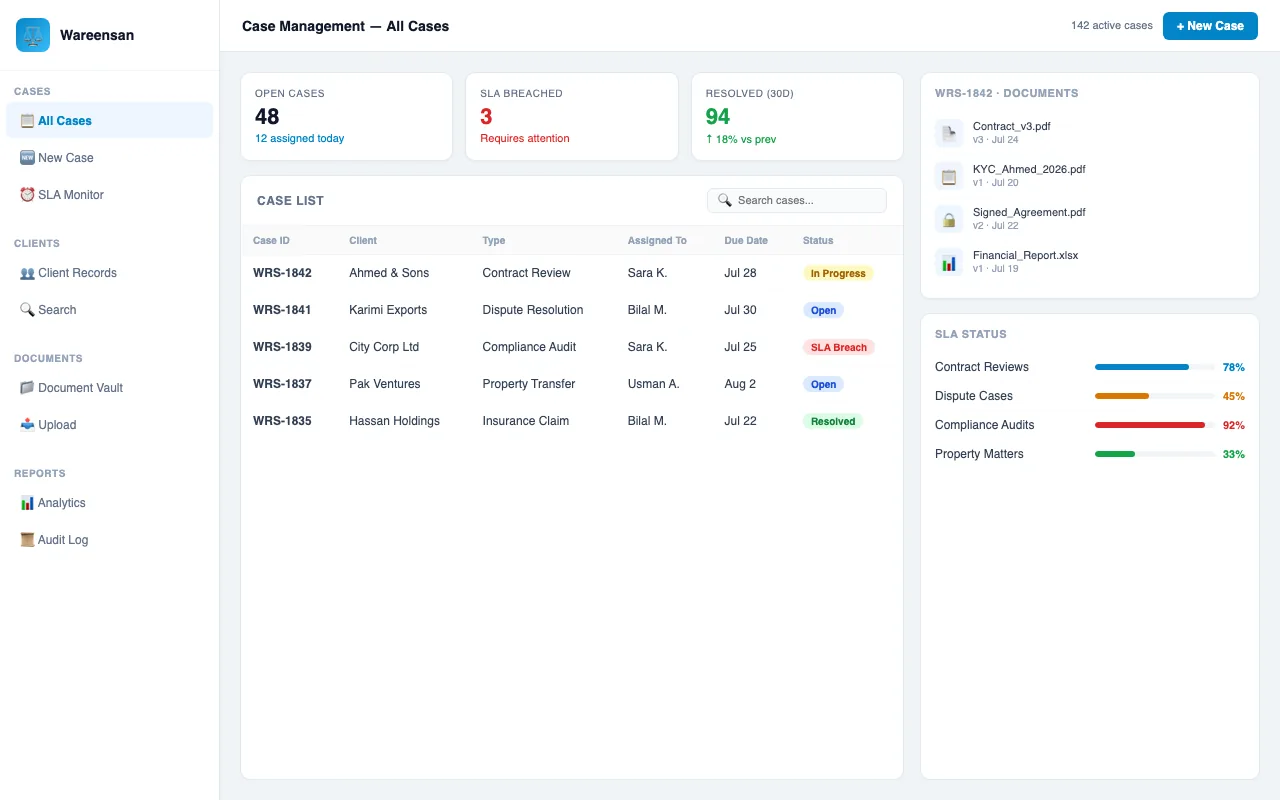Click the SLA Monitor alarm clock icon

tap(27, 195)
